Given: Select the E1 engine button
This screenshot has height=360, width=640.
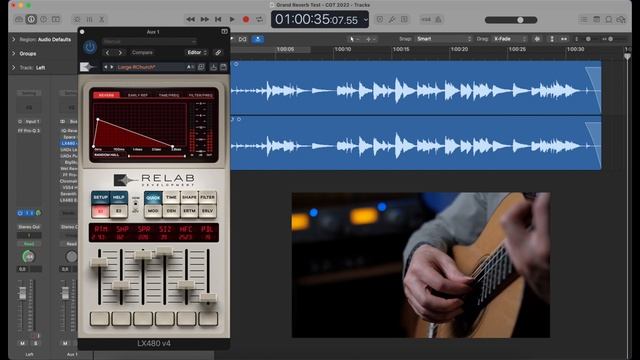Looking at the screenshot, I should click(100, 211).
